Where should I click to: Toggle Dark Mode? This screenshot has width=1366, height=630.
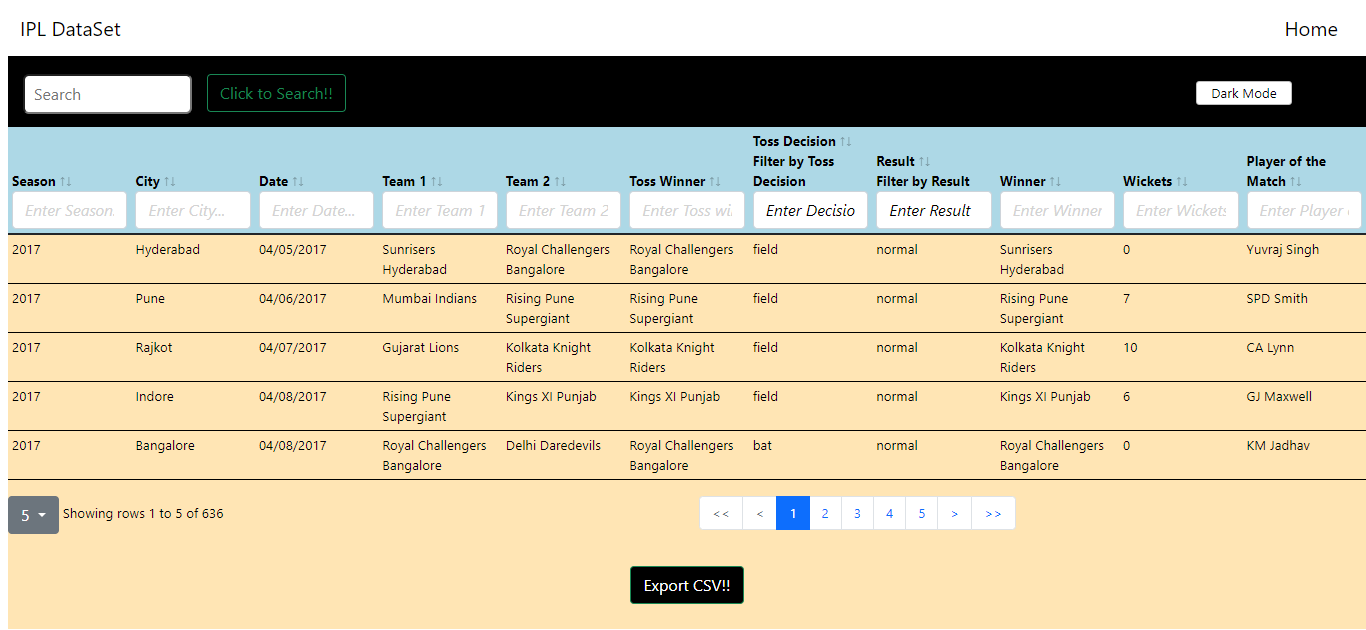[x=1244, y=93]
